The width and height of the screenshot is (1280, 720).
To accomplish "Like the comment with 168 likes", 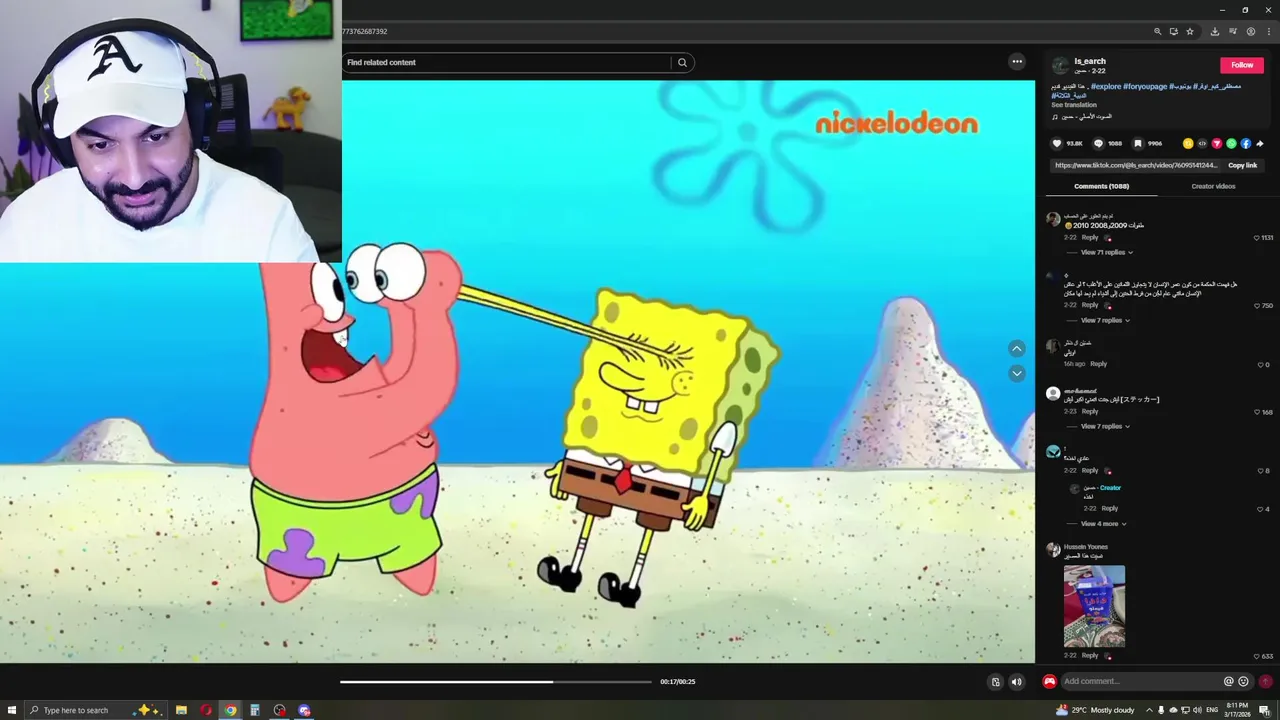I will point(1257,412).
